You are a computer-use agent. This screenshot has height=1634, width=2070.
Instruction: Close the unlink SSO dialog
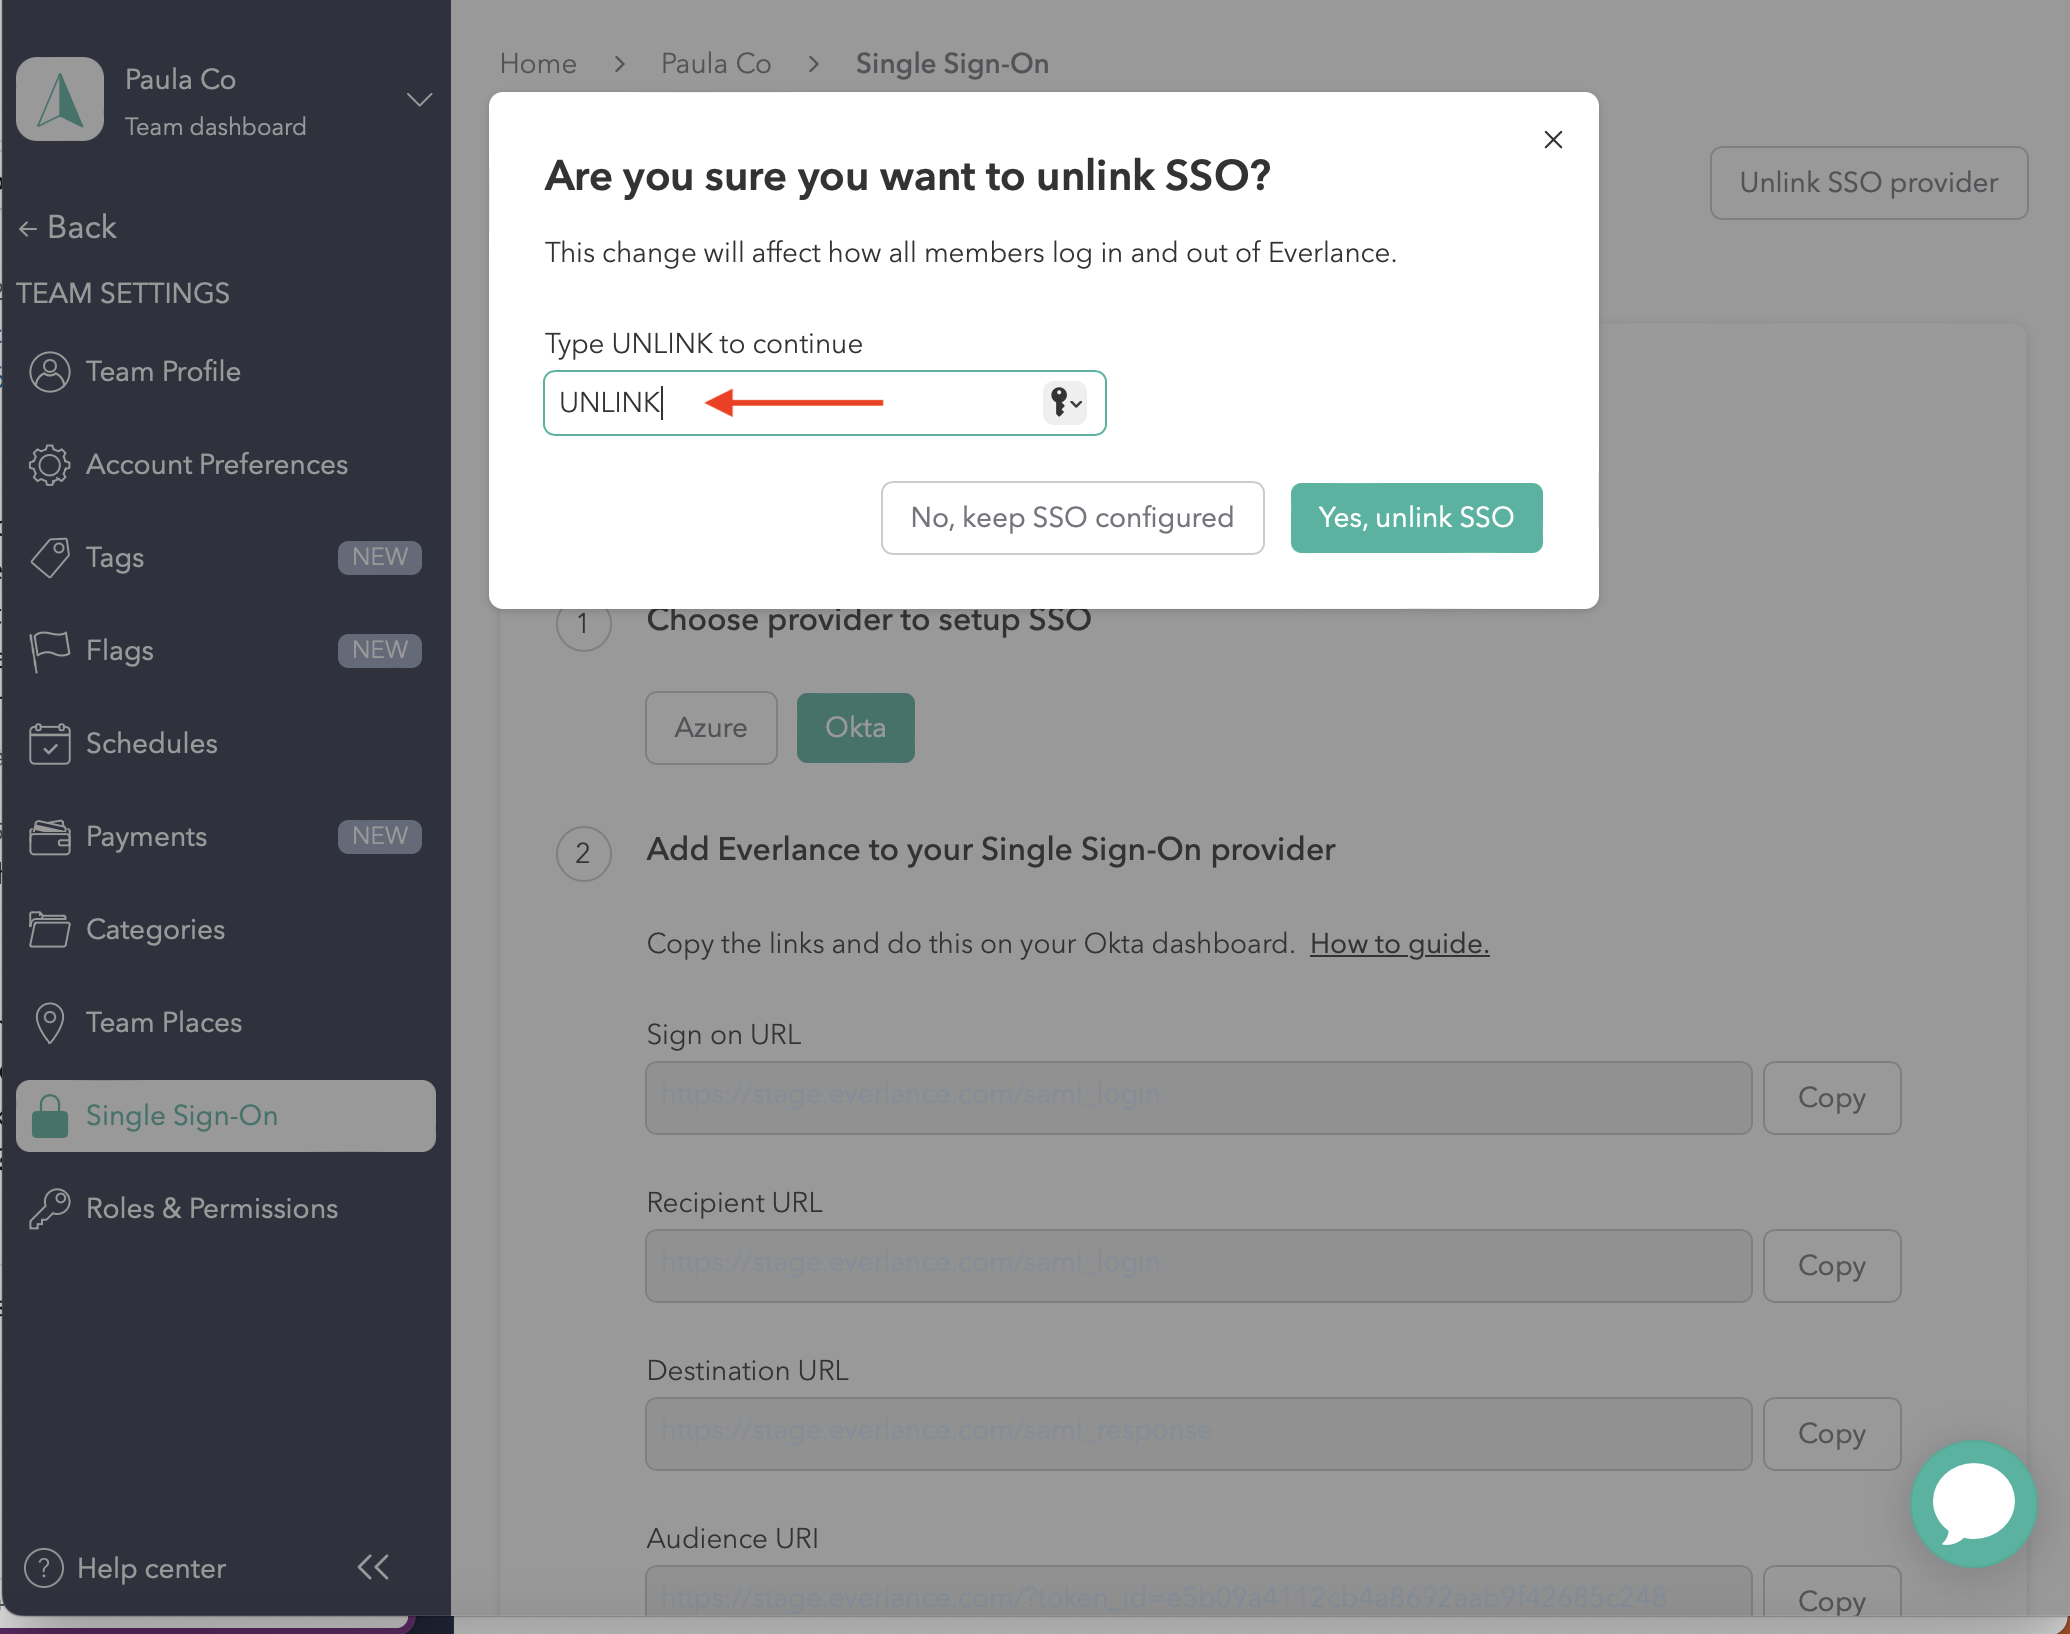click(1552, 140)
